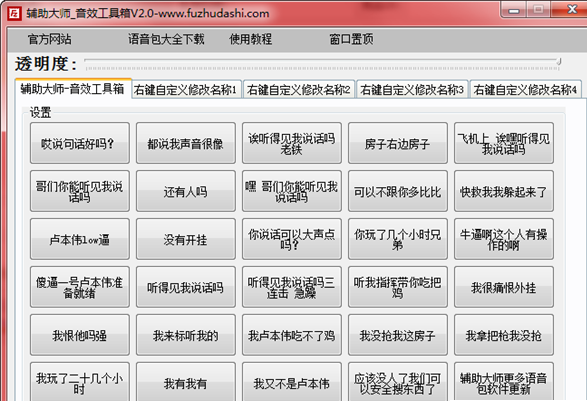Trigger the 卢本伟low逼 sound button

(80, 239)
